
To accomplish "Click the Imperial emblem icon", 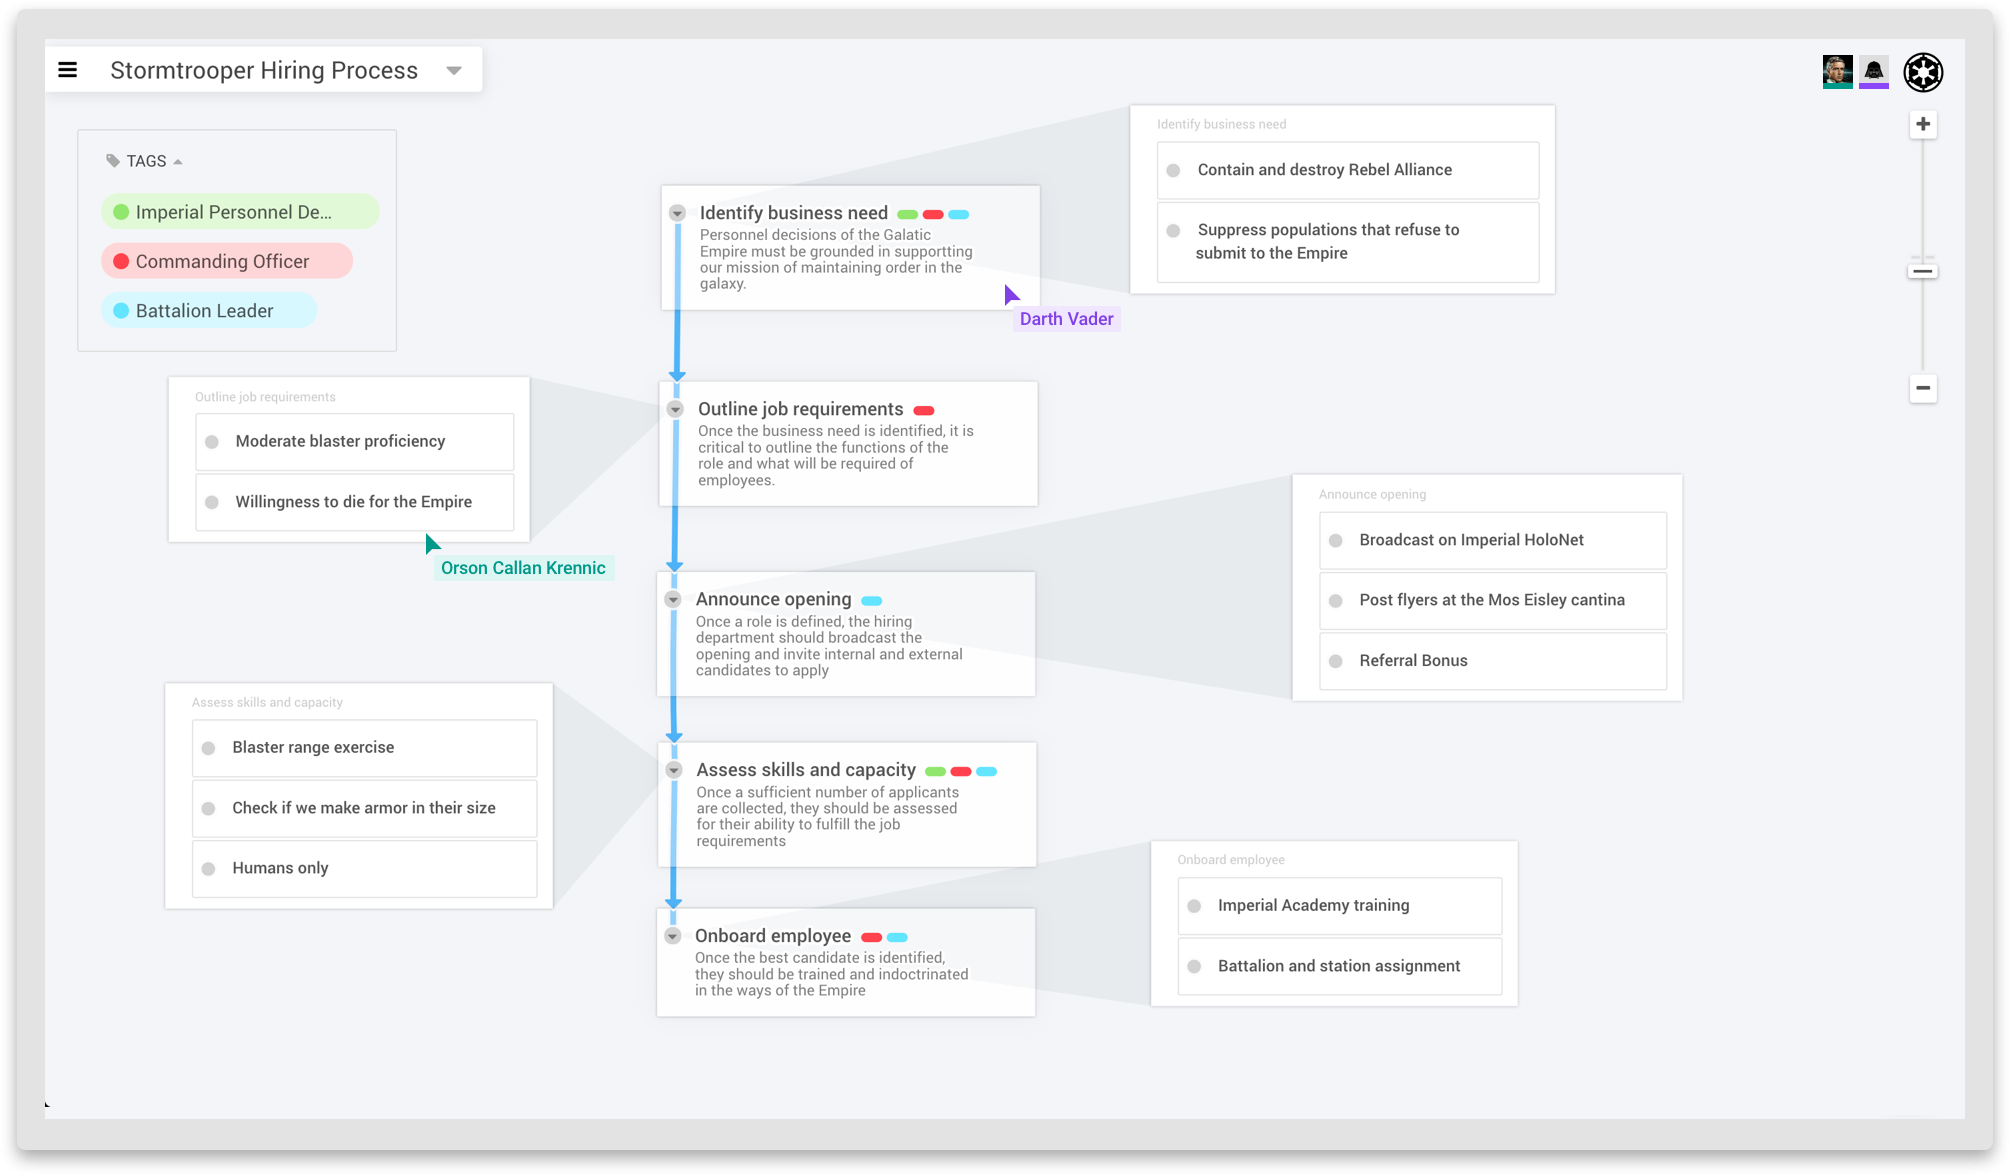I will click(x=1922, y=72).
